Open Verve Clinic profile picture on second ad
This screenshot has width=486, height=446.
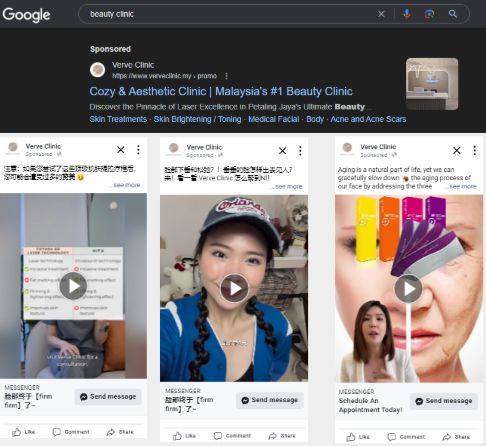point(173,149)
